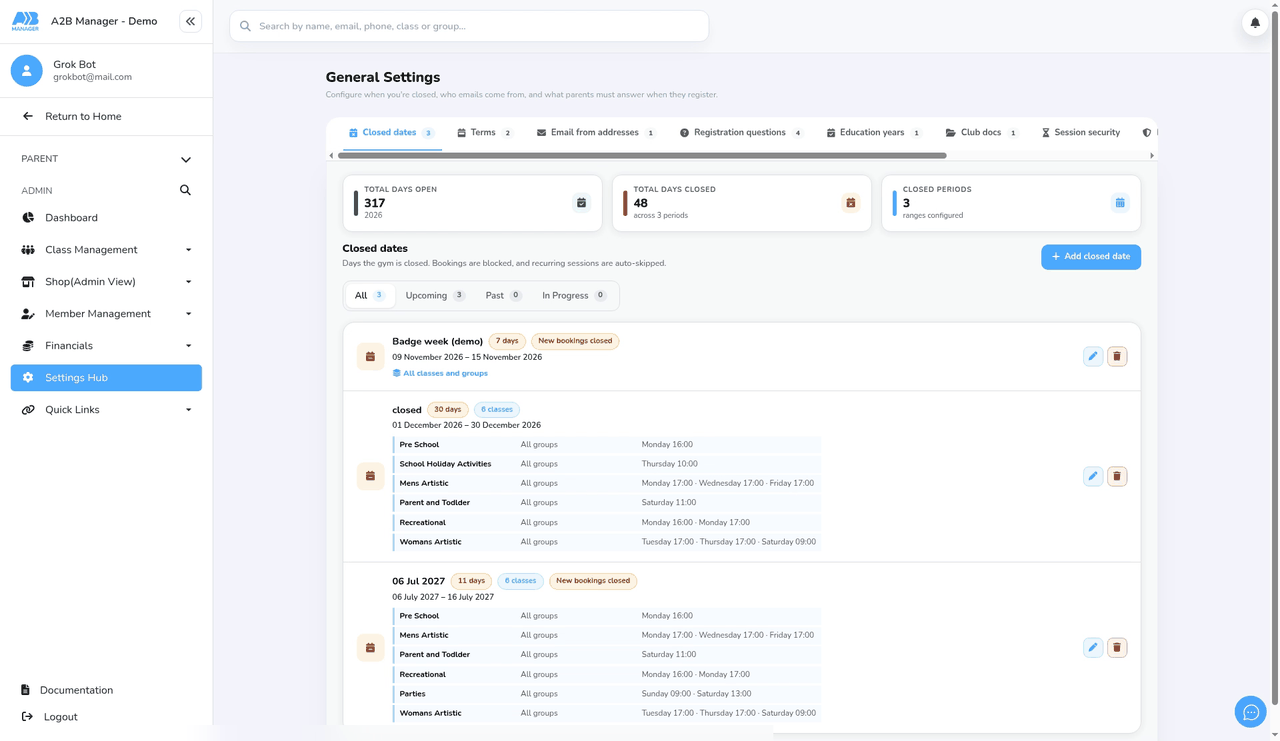Focus the global search field
Image resolution: width=1280 pixels, height=741 pixels.
click(469, 26)
